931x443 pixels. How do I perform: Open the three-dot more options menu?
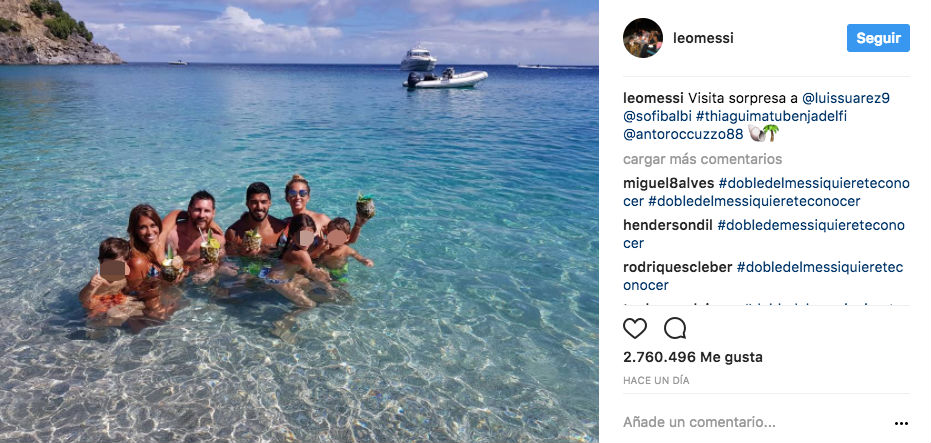pos(902,423)
